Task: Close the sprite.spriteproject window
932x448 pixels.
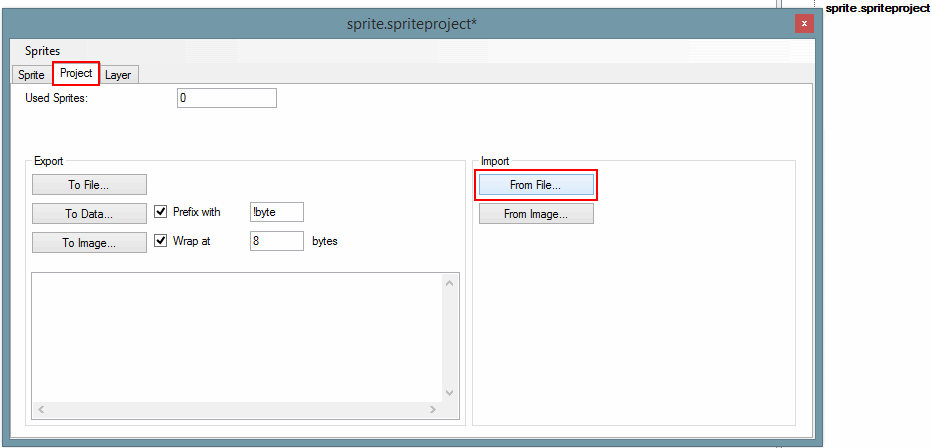Action: pos(804,24)
